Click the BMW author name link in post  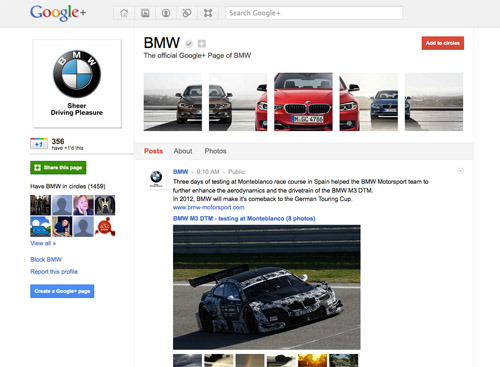click(x=181, y=172)
